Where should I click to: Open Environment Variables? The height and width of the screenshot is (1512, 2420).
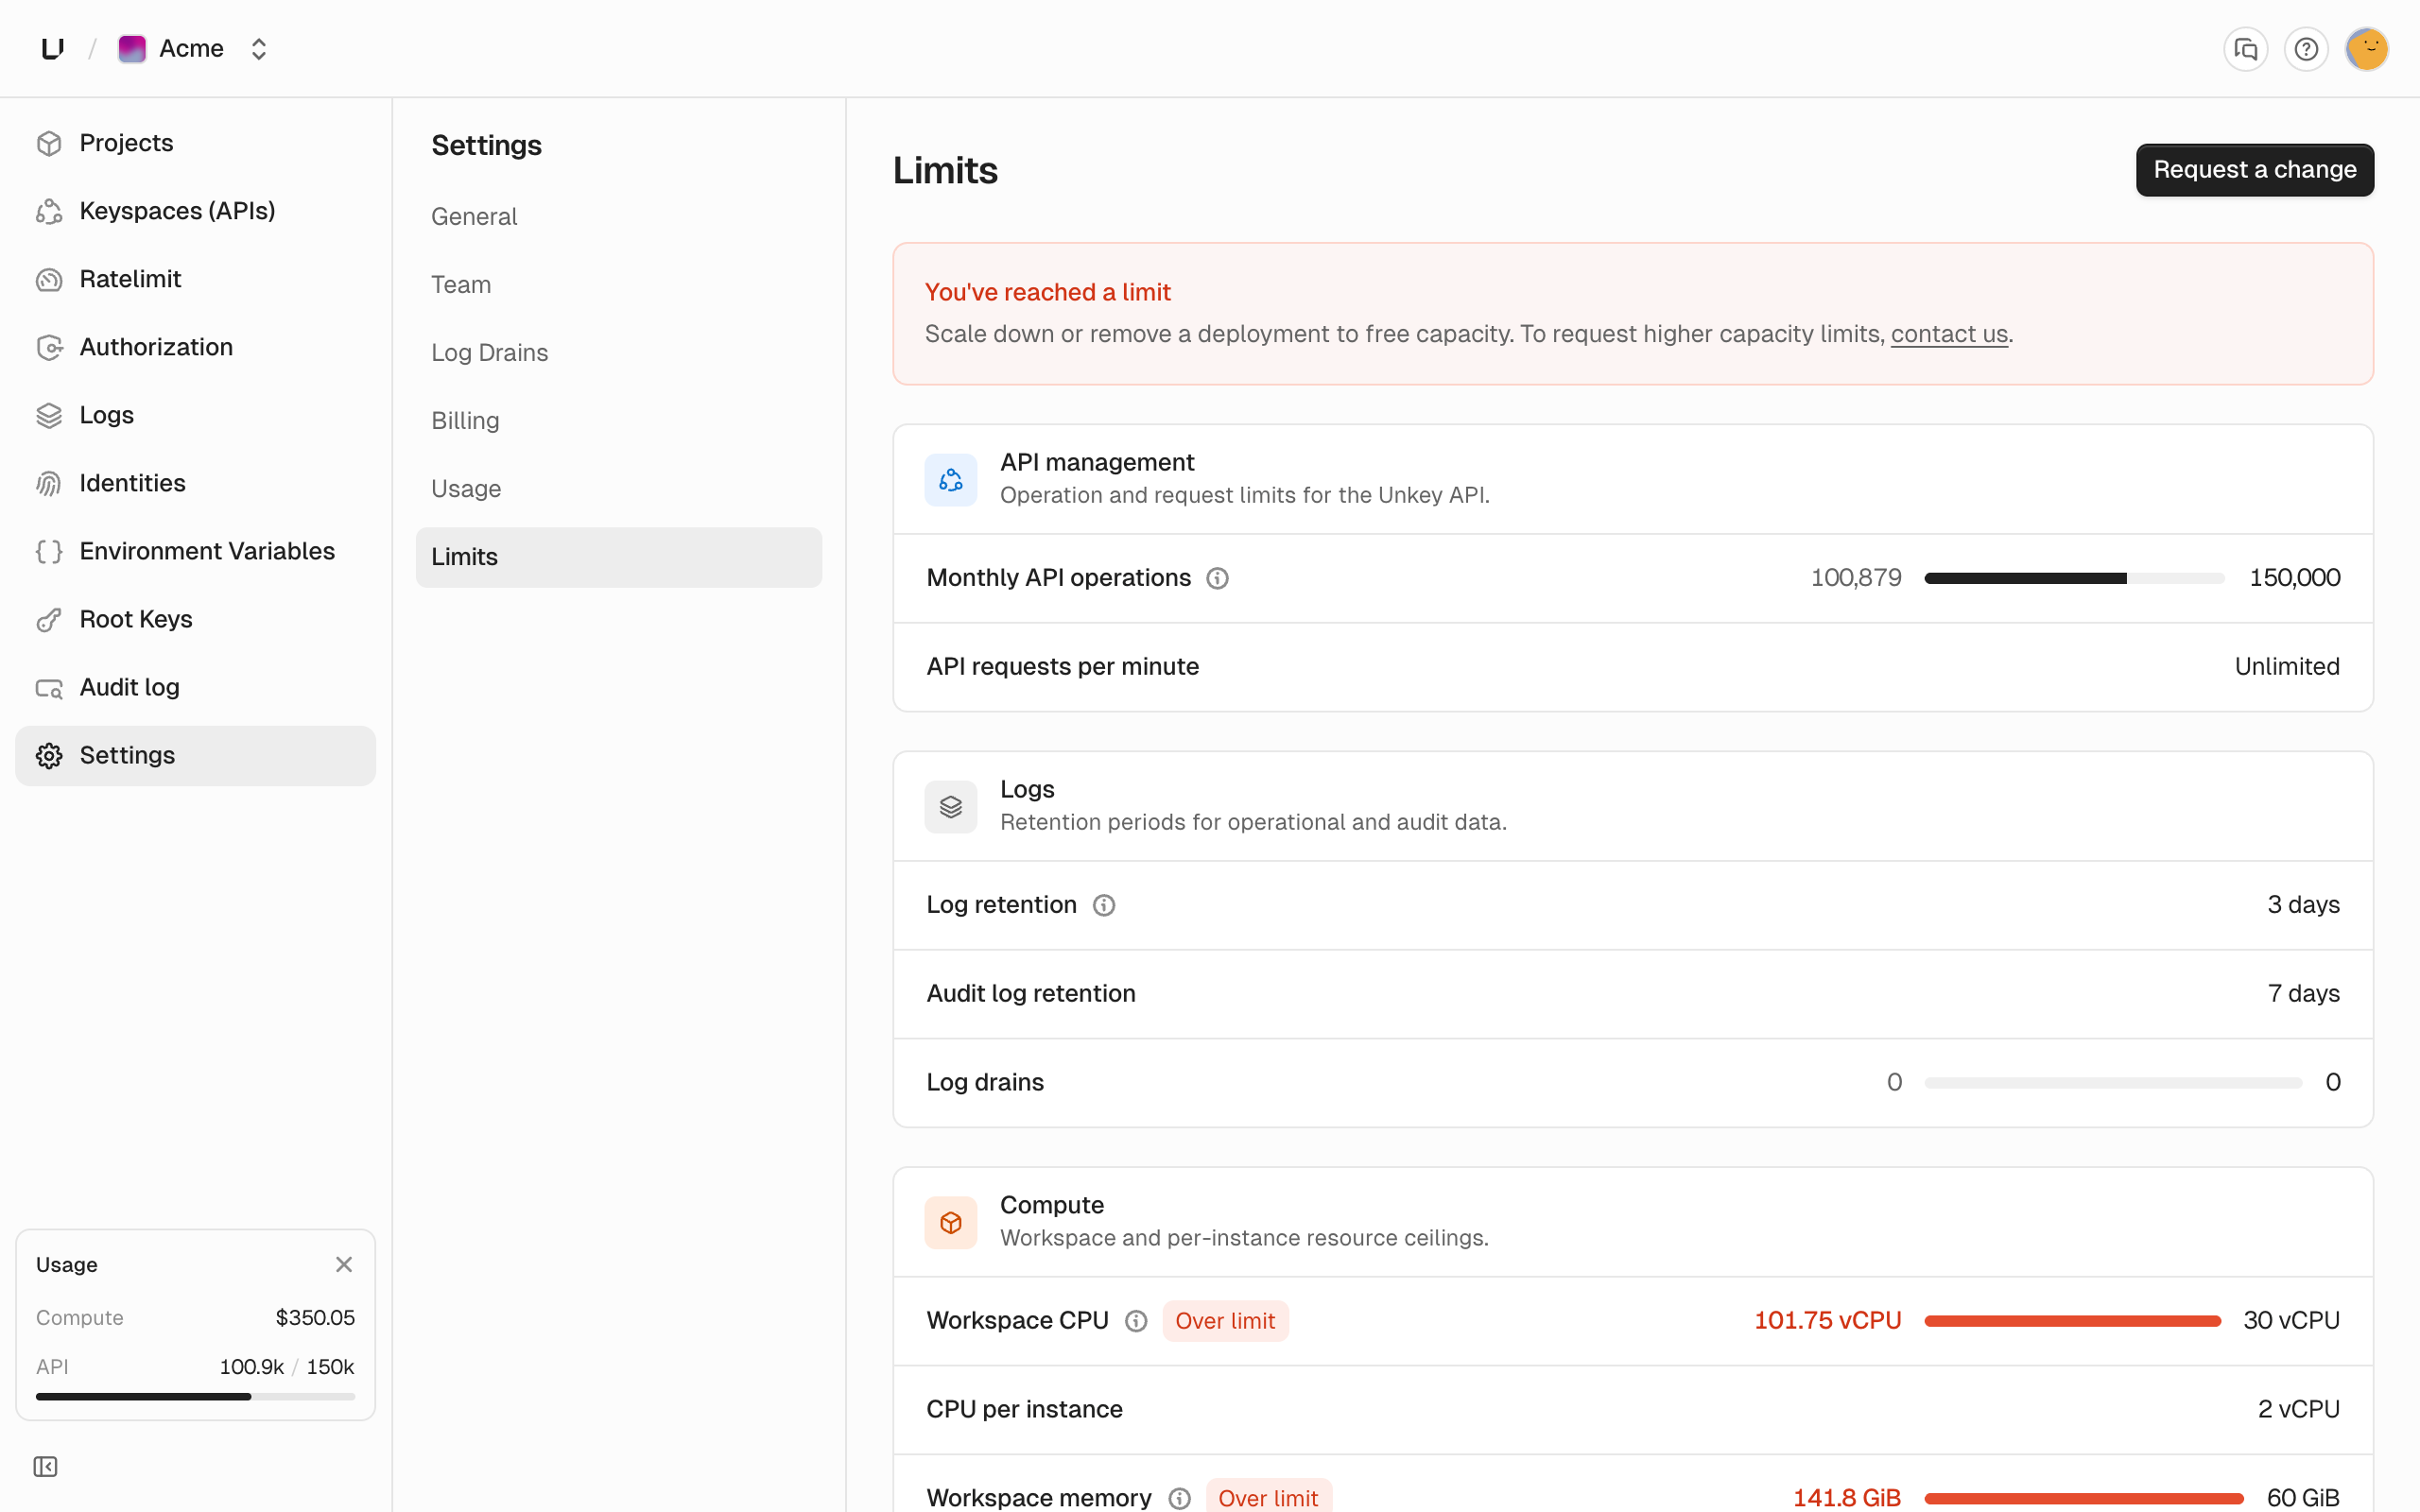coord(195,551)
